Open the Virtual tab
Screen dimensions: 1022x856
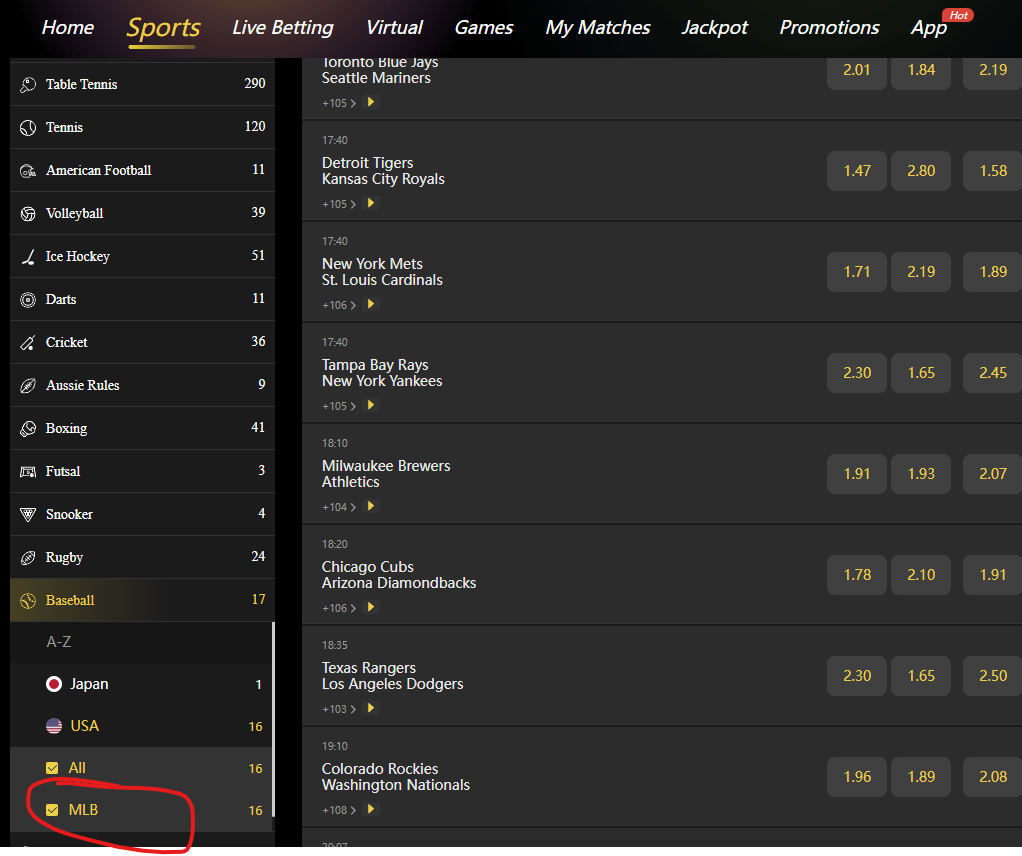[x=394, y=27]
